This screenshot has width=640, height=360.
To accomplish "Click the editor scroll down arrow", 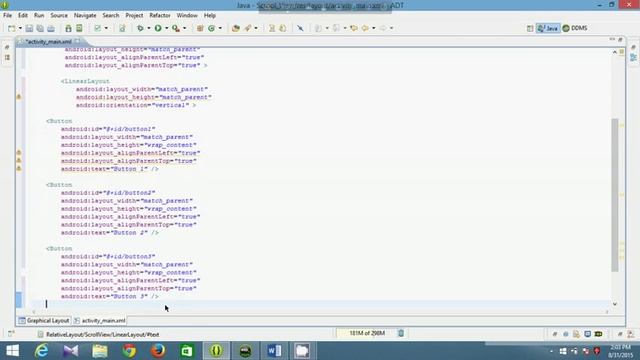I will pos(615,304).
